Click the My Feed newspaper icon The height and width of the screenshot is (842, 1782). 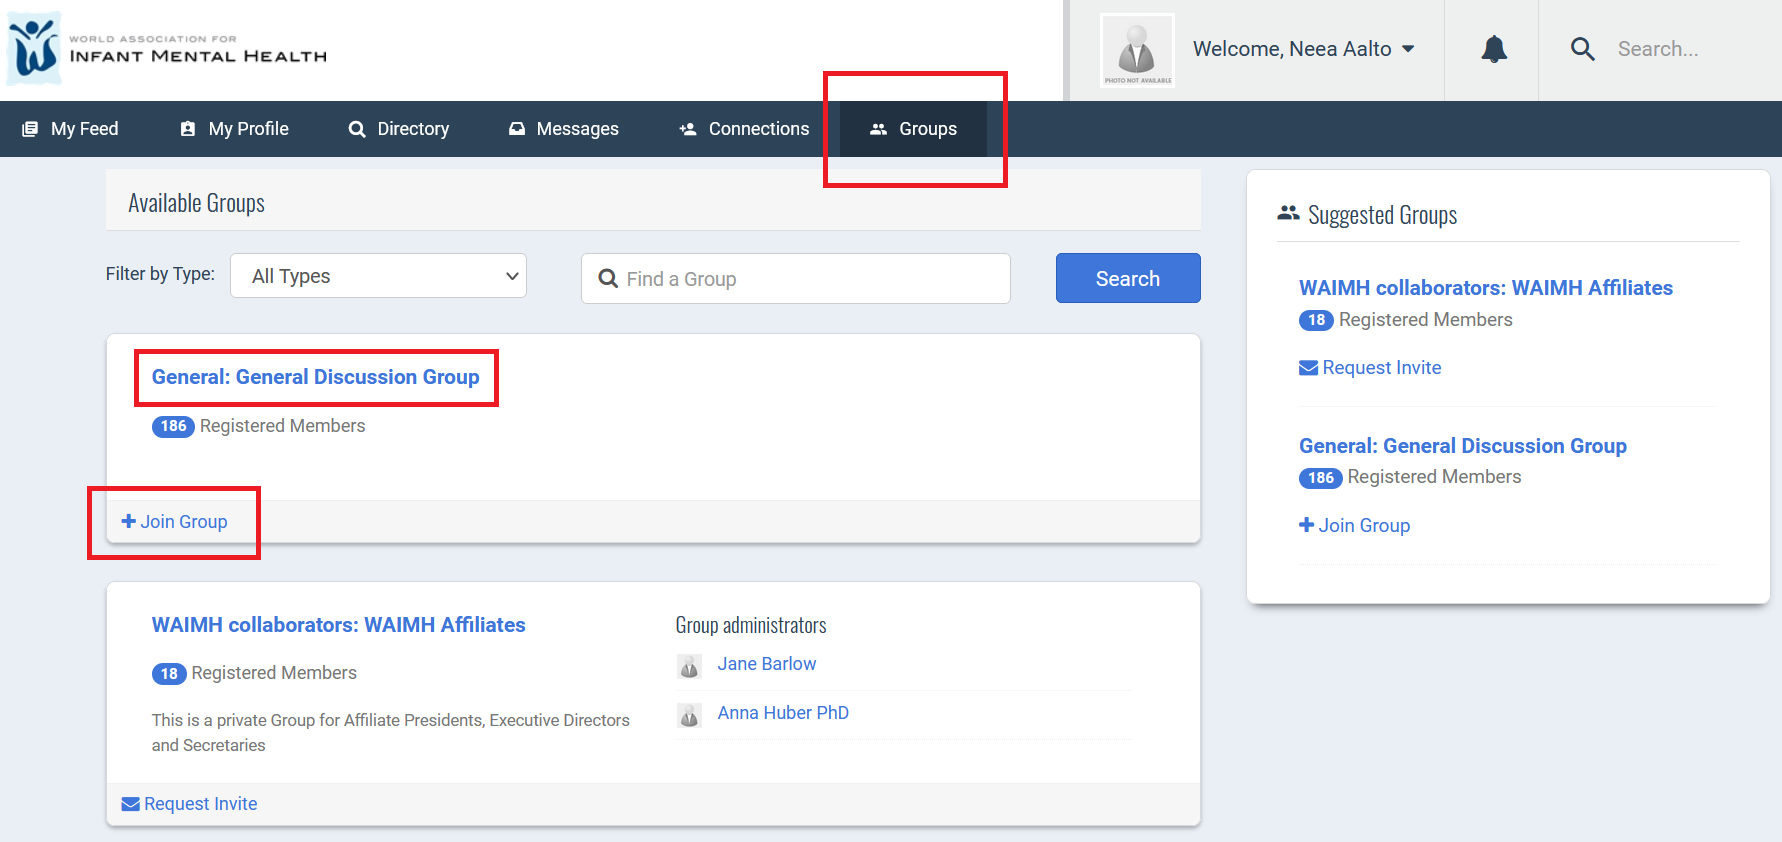click(x=30, y=129)
